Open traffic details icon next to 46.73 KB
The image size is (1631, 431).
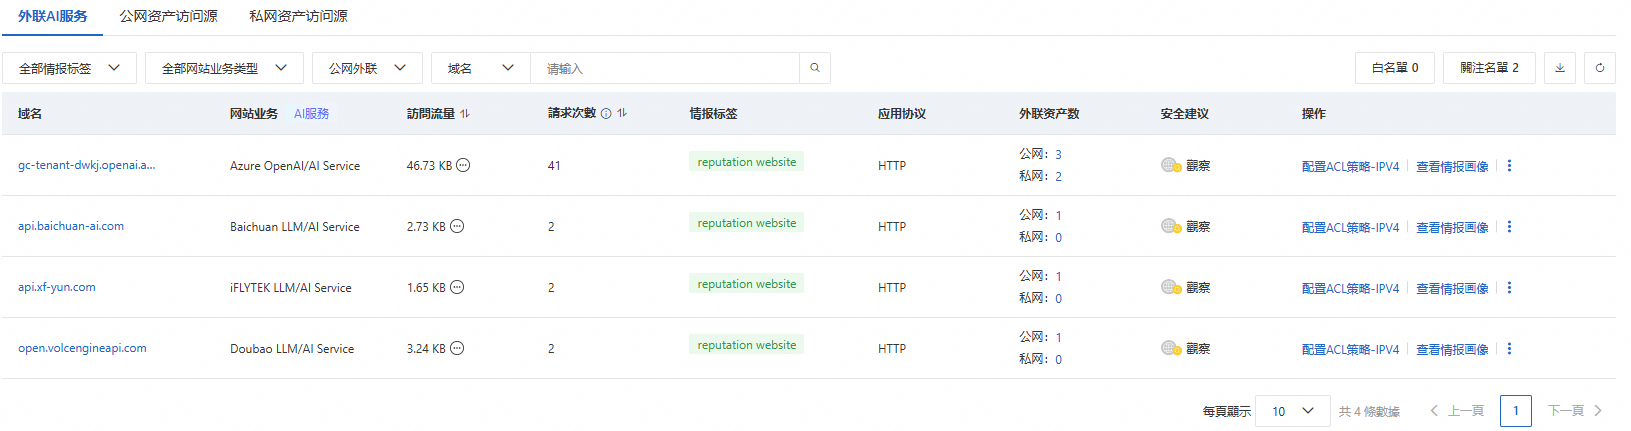pyautogui.click(x=463, y=165)
